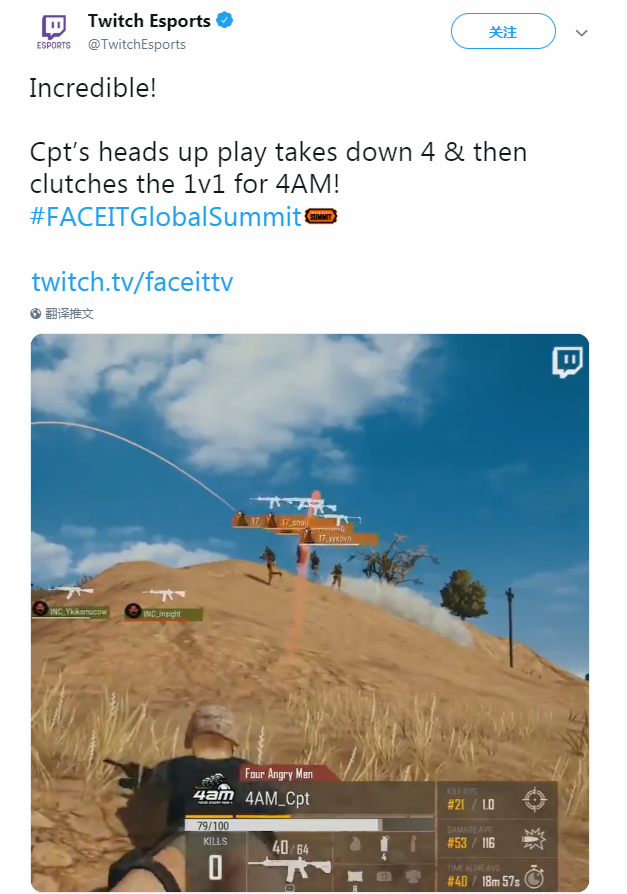Play the embedded gameplay video
Screen dimensions: 627x894
(310, 613)
